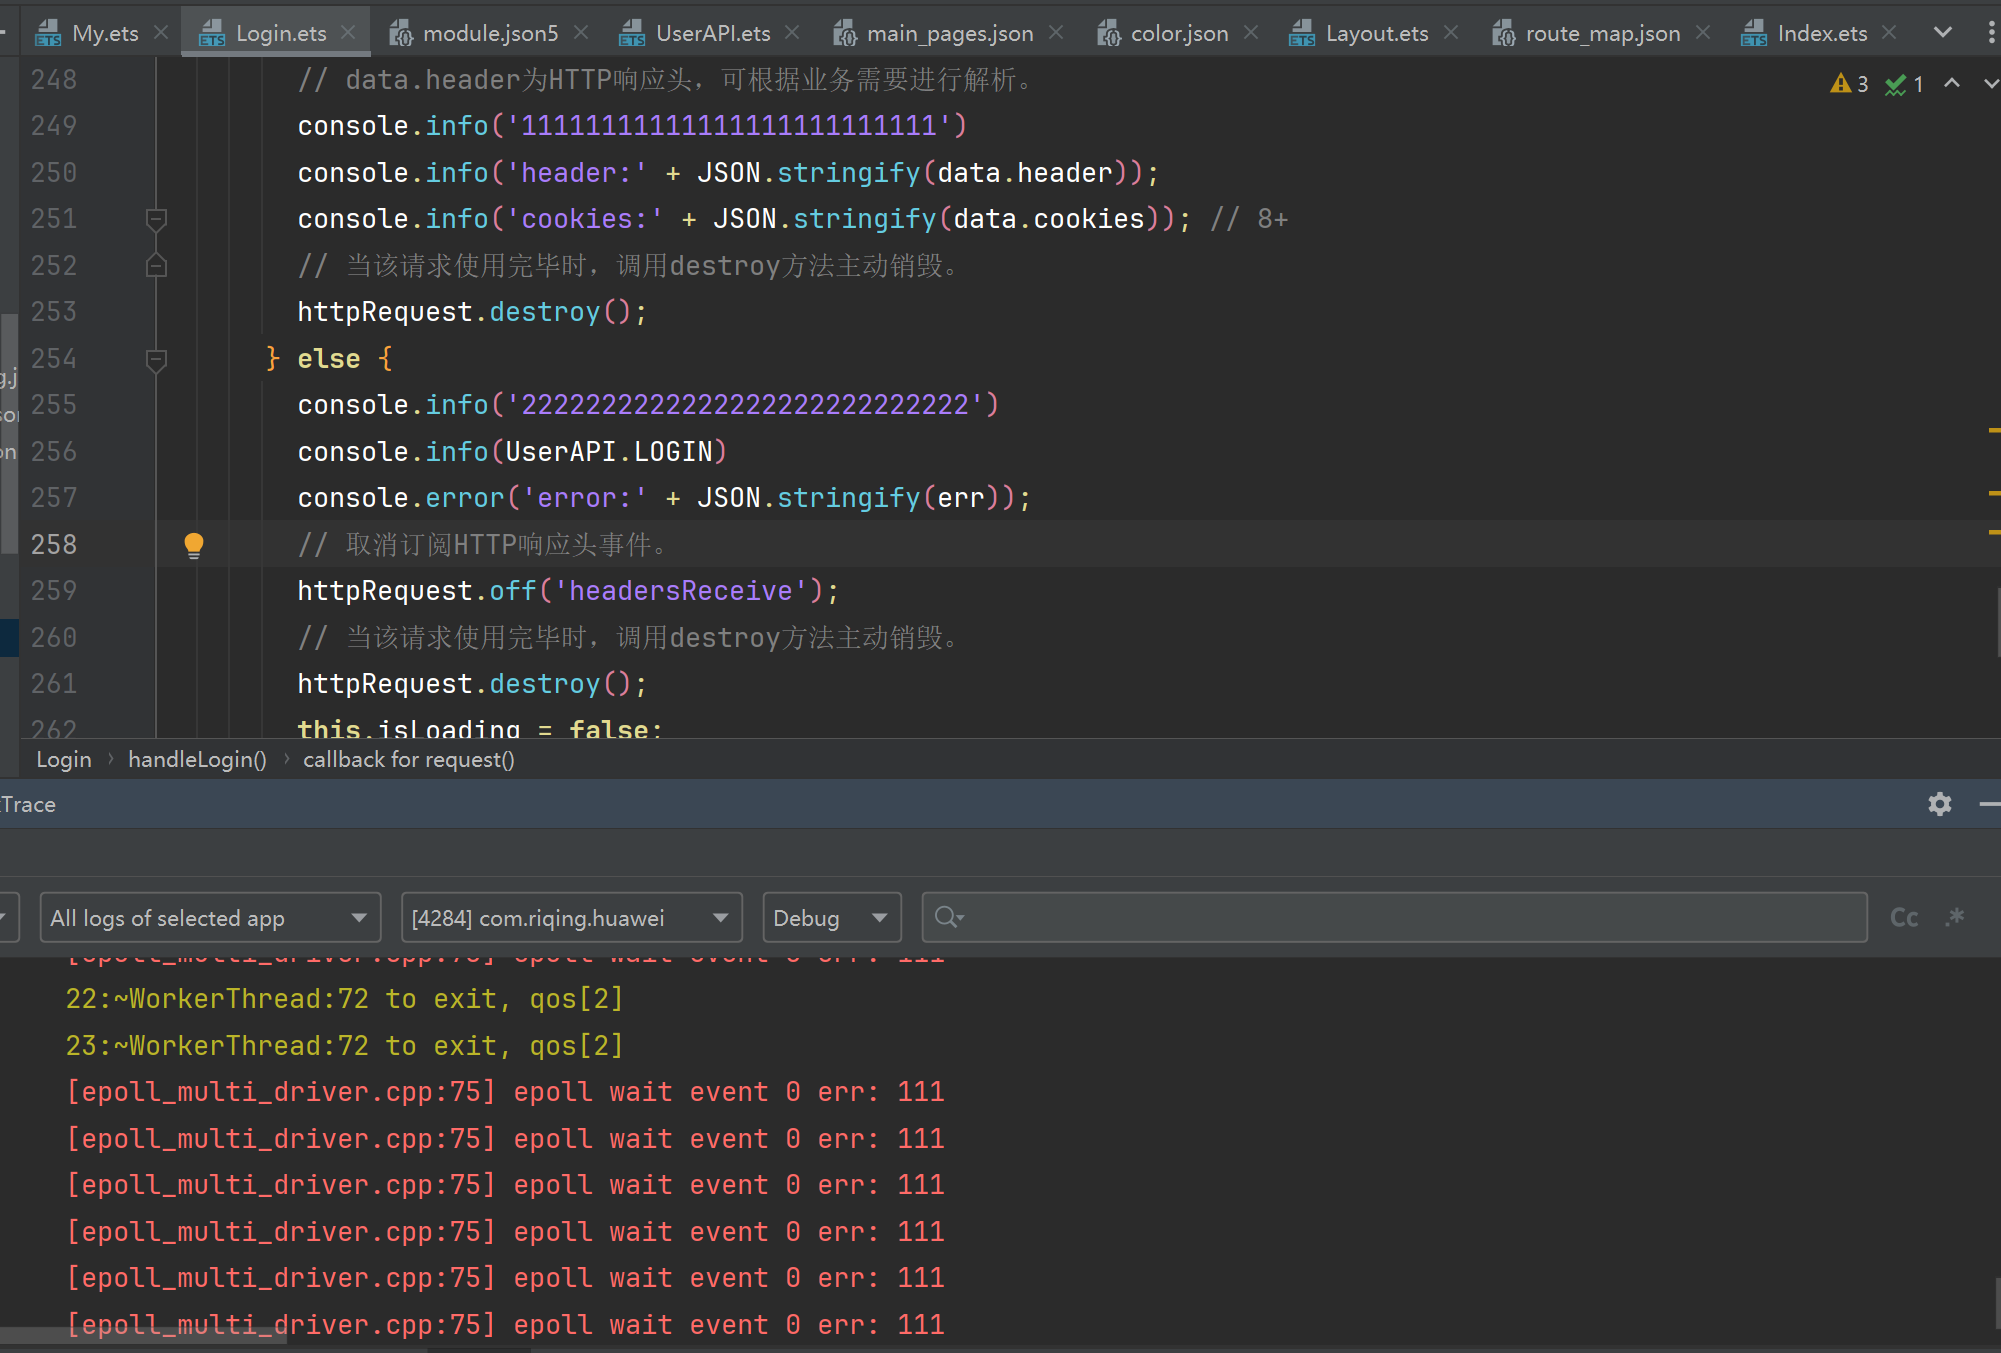Open the com.riqing.huawei process dropdown
The height and width of the screenshot is (1353, 2001).
coord(571,918)
